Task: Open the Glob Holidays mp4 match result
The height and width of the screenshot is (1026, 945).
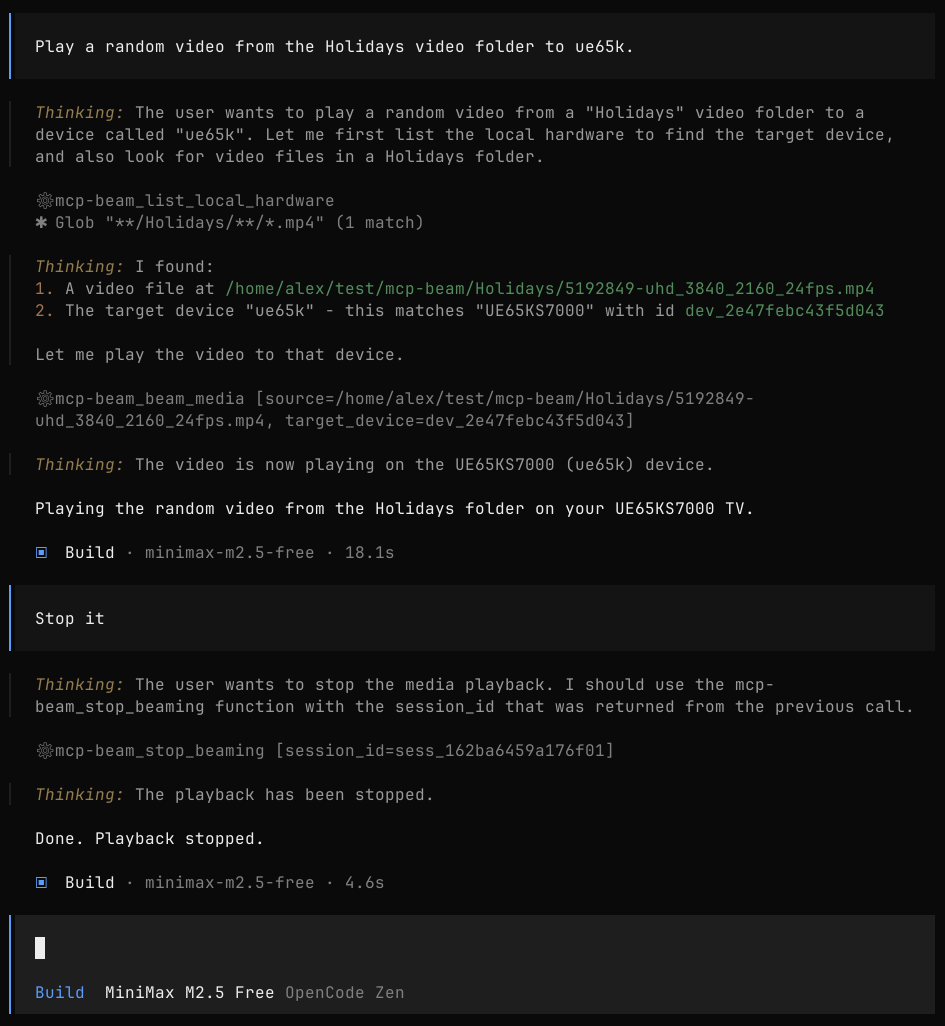Action: click(x=230, y=223)
